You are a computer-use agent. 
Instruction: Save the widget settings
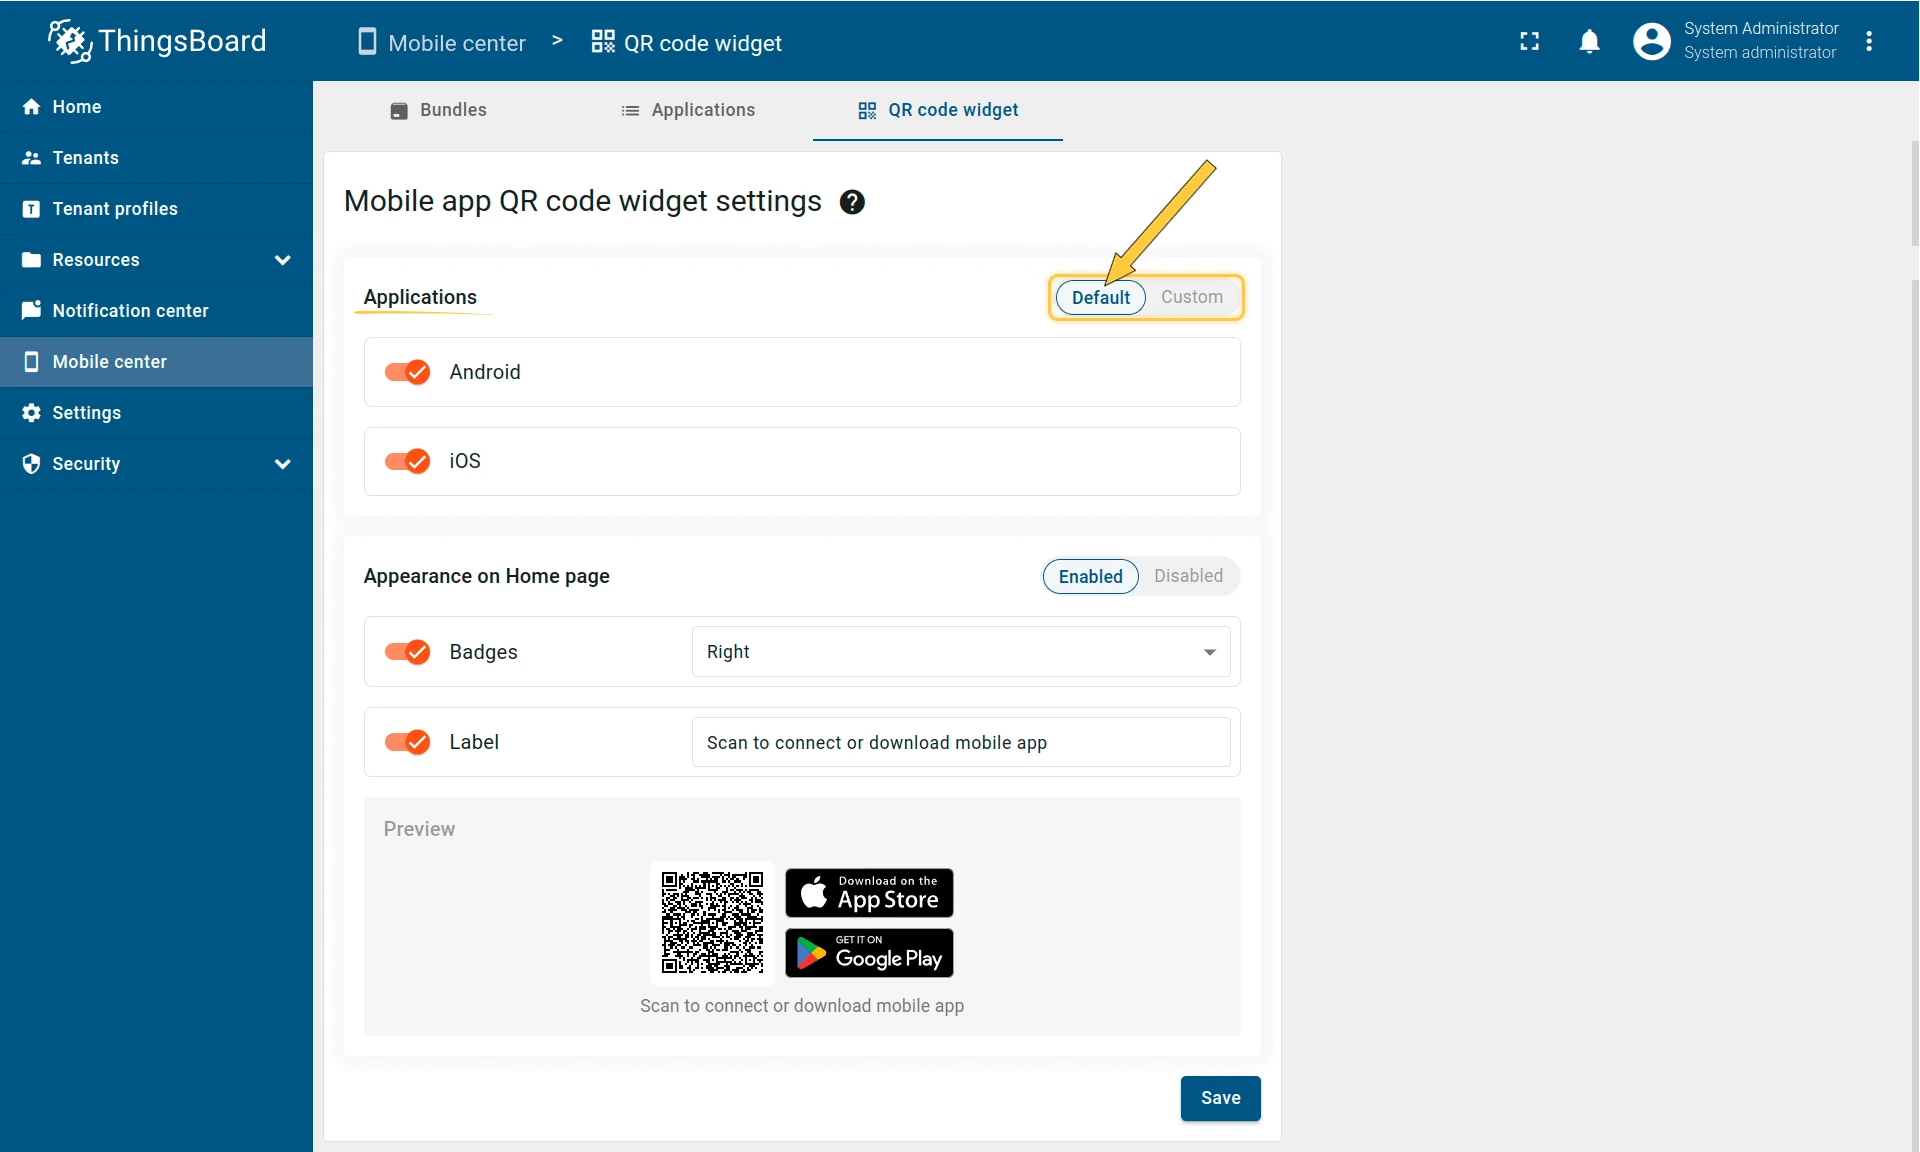pos(1220,1098)
